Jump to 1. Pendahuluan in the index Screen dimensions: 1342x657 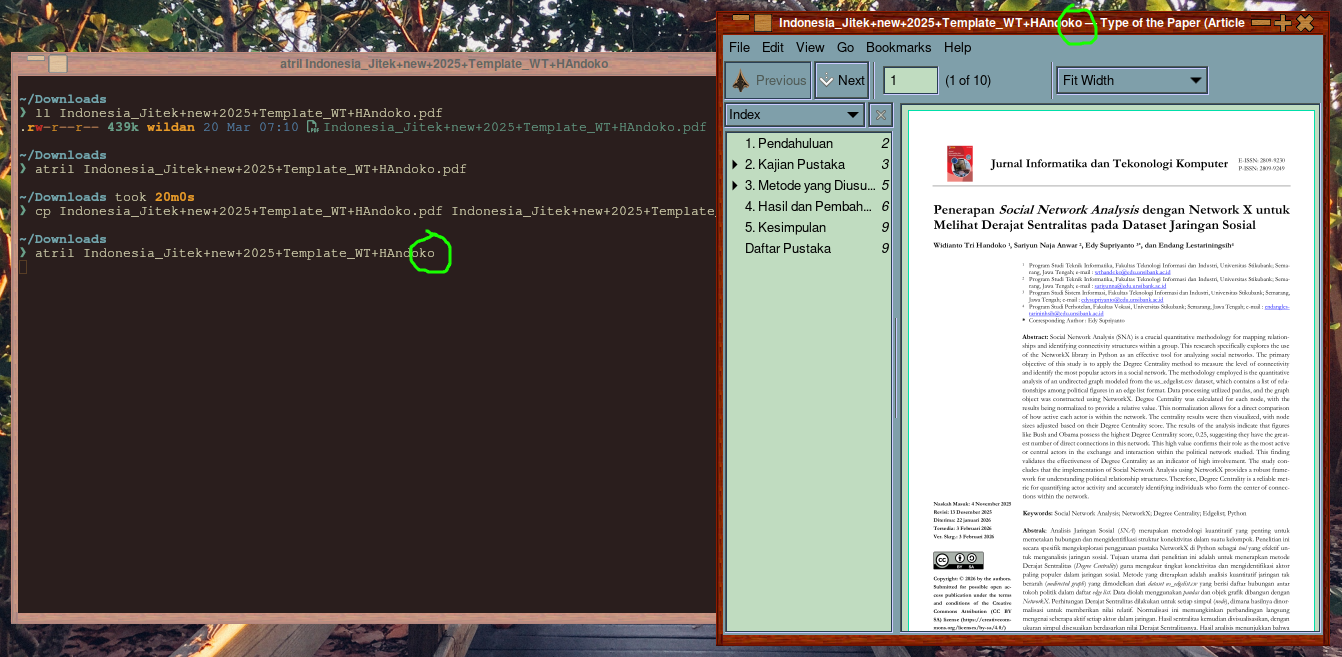click(x=790, y=144)
